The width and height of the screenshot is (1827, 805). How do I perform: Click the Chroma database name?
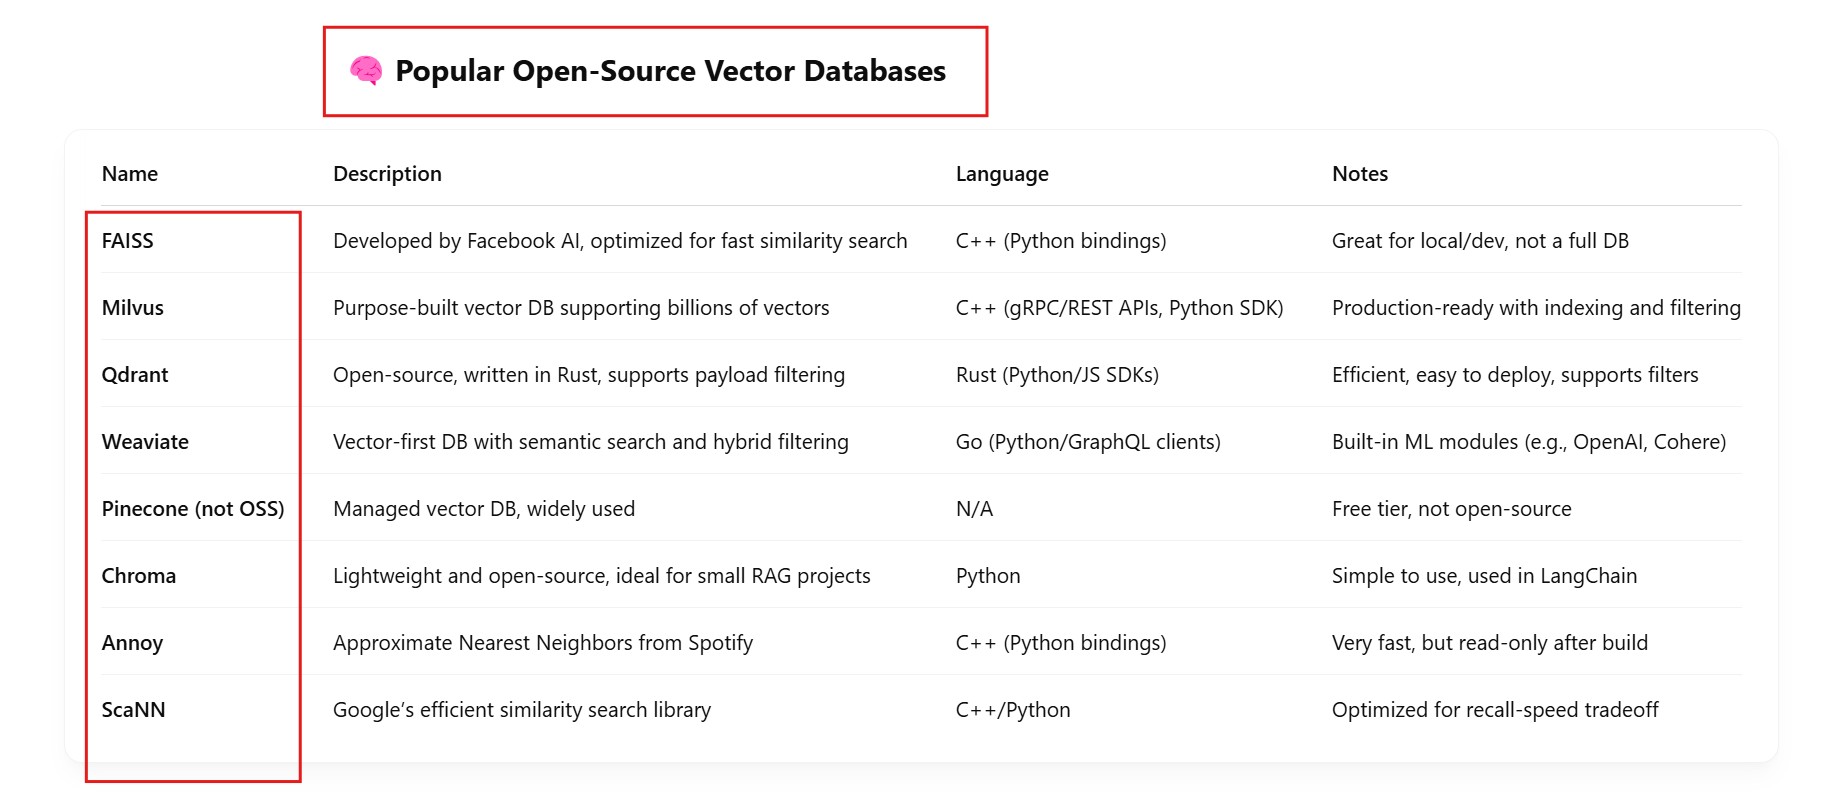(x=139, y=576)
